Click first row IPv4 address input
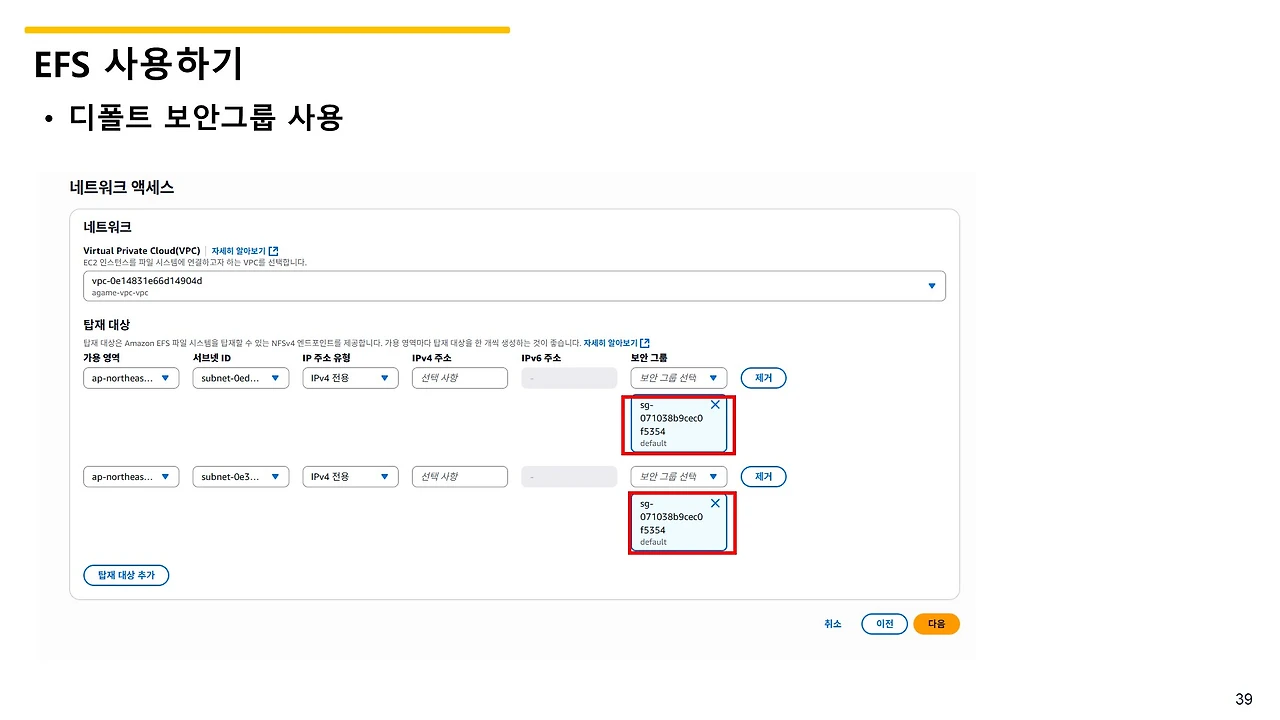The width and height of the screenshot is (1280, 720). click(460, 378)
